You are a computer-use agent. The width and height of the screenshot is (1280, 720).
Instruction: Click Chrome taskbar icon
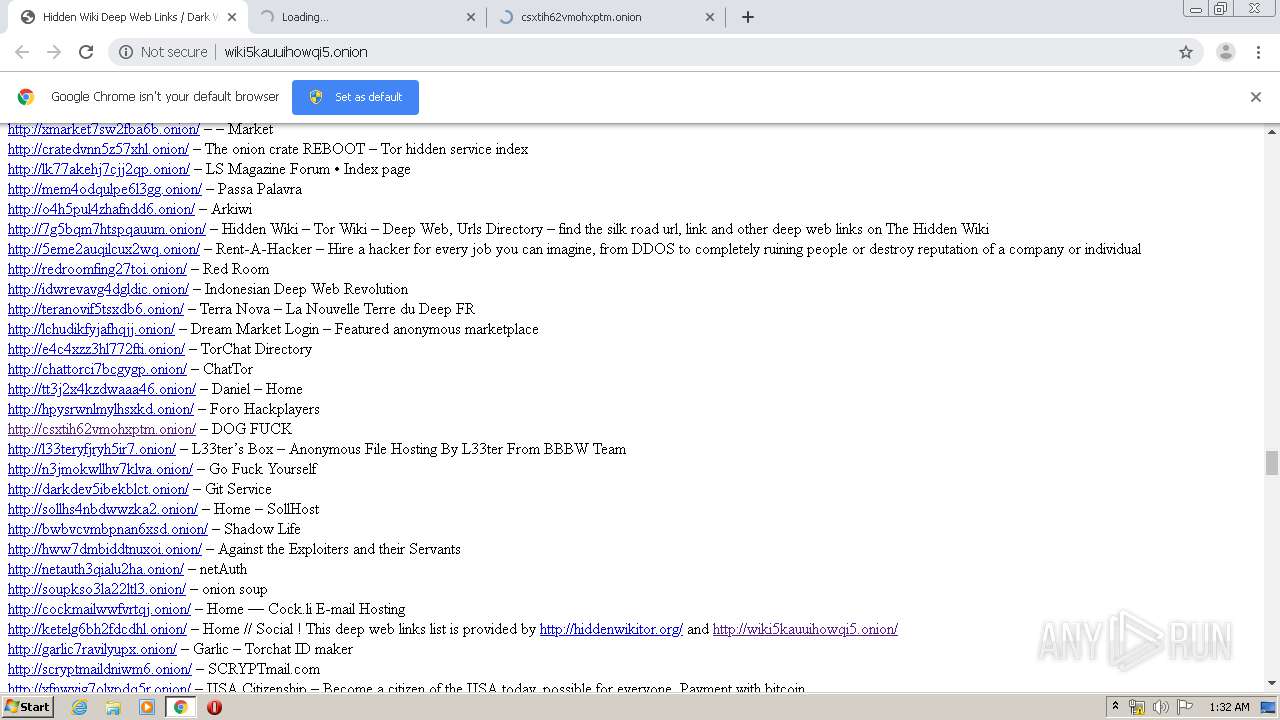pyautogui.click(x=180, y=707)
